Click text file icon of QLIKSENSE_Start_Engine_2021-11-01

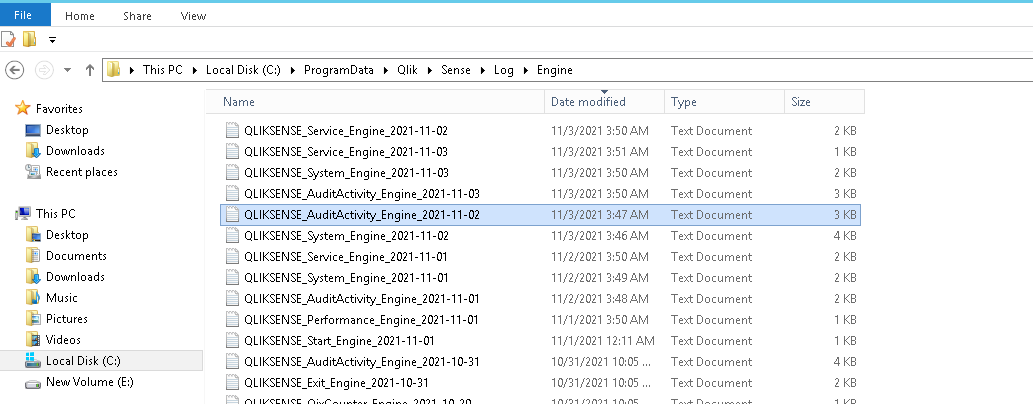click(231, 341)
